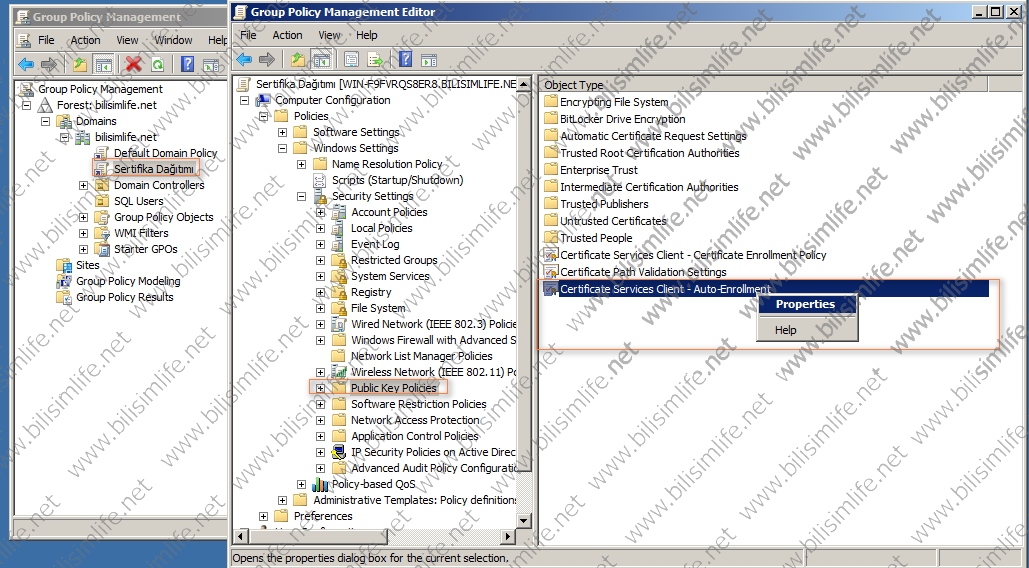Click the Up one level icon in Editor toolbar
This screenshot has height=568, width=1029.
[x=298, y=60]
